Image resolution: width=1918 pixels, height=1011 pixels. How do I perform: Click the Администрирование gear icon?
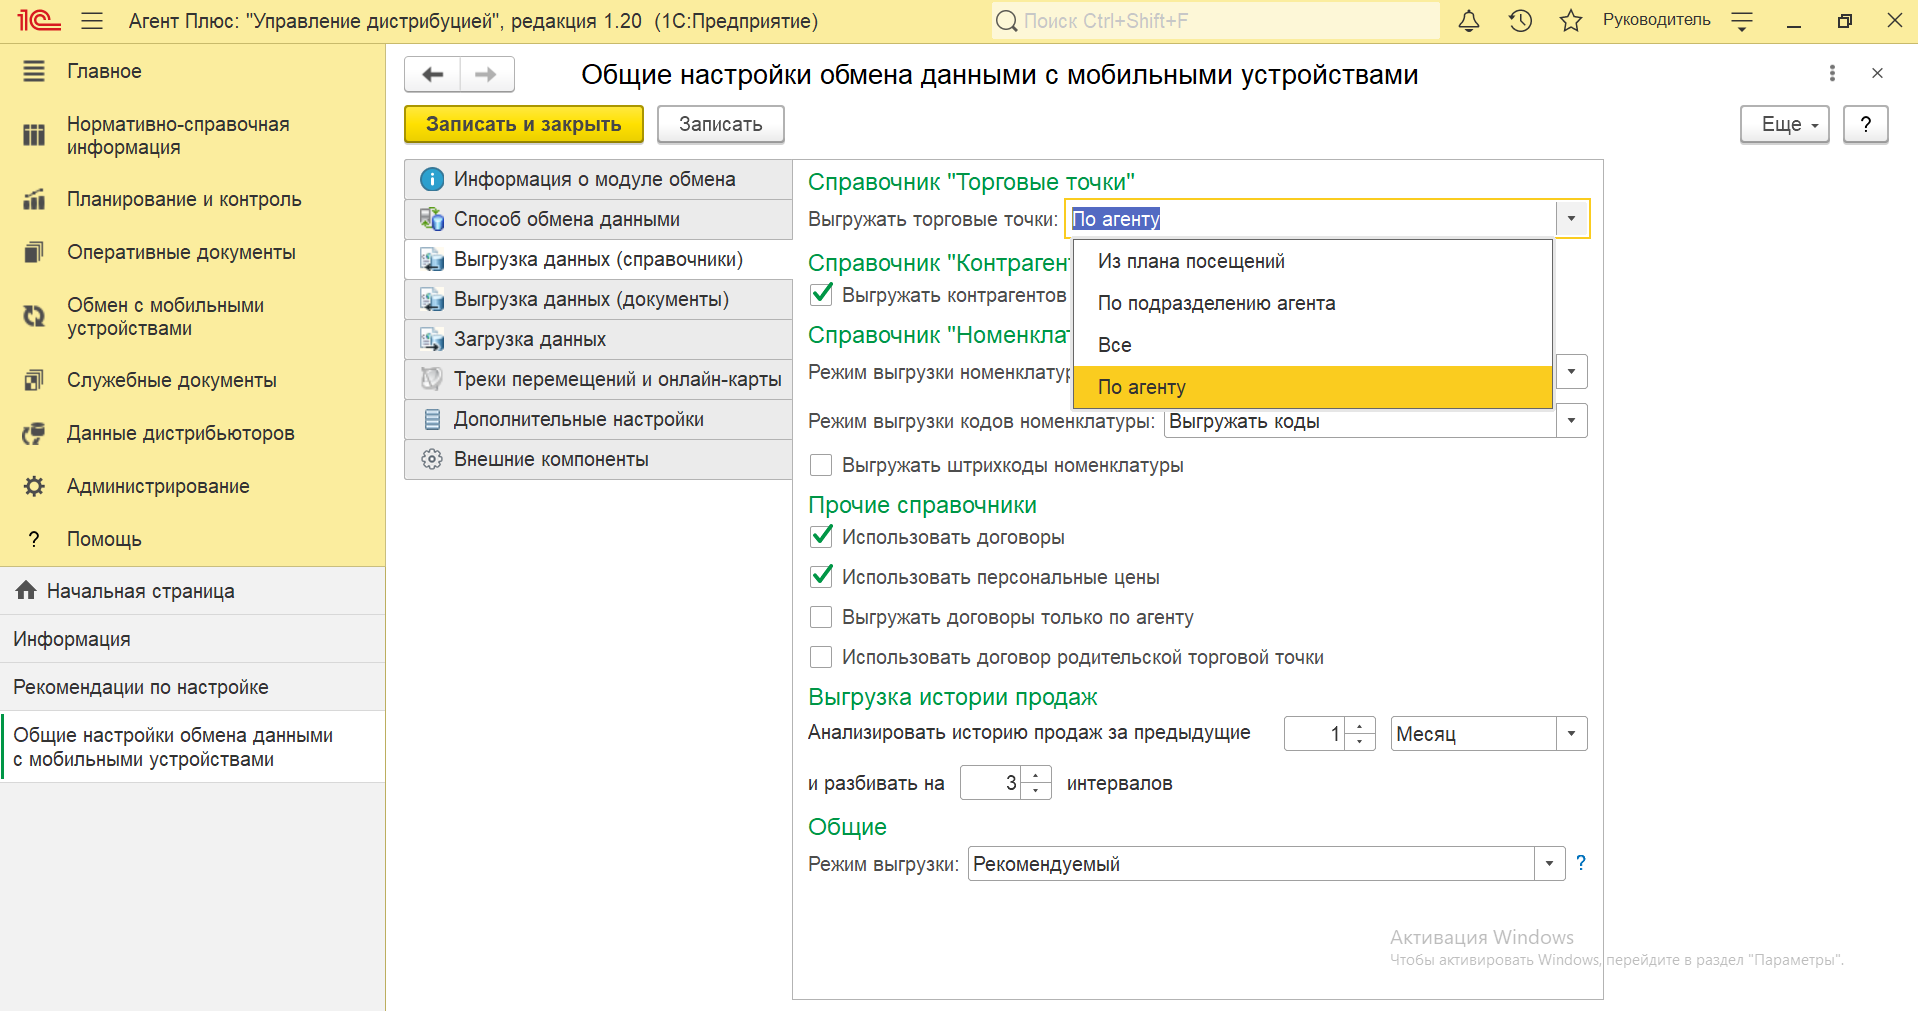[x=34, y=486]
